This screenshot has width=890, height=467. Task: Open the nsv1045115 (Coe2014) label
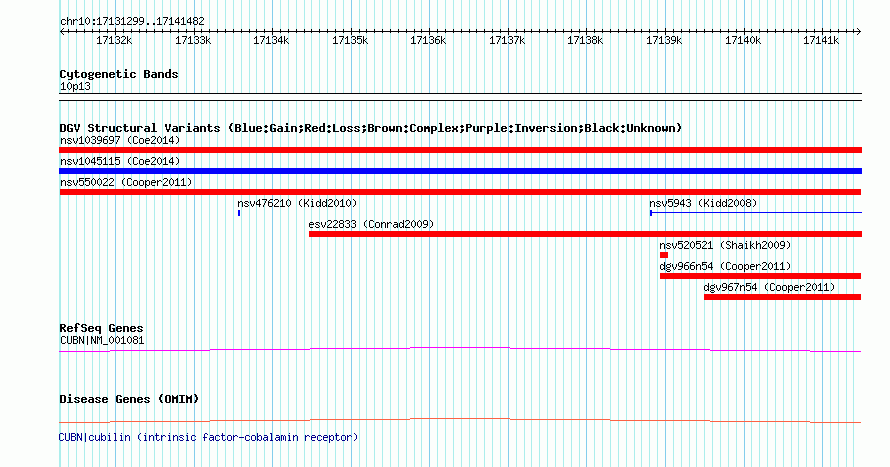(120, 161)
